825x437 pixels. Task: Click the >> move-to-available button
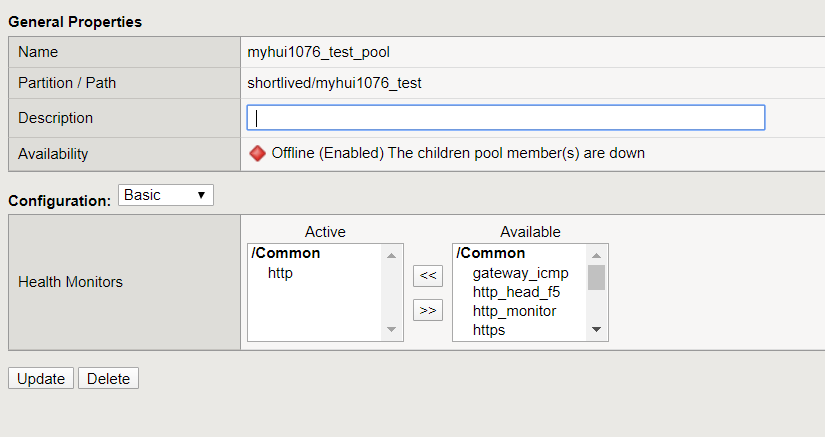[428, 310]
